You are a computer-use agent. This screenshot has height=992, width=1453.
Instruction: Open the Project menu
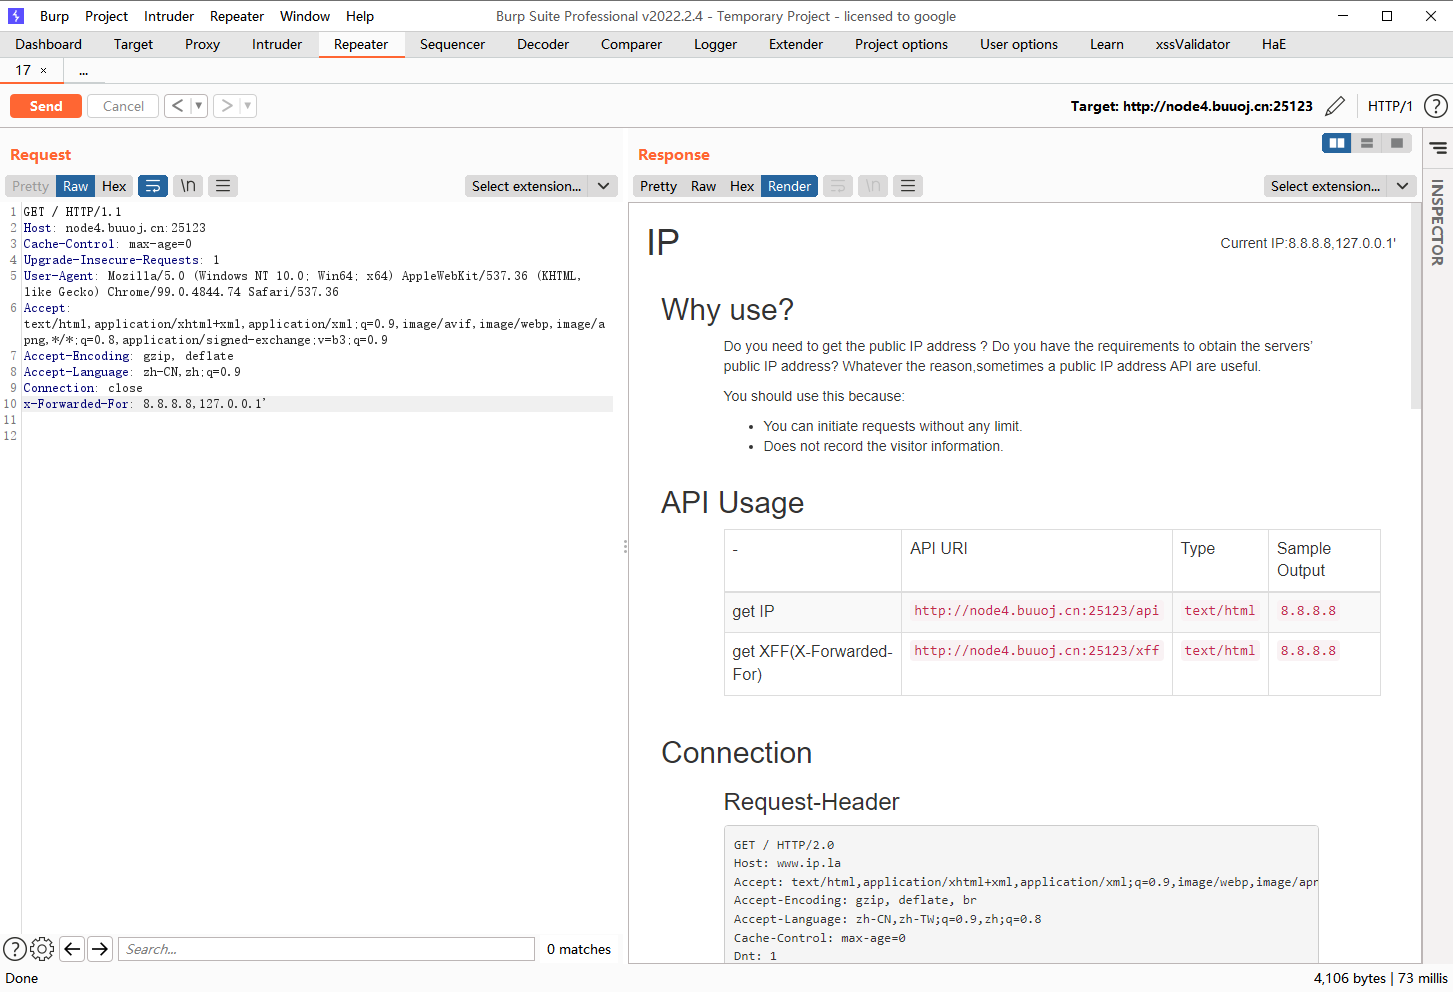point(106,16)
